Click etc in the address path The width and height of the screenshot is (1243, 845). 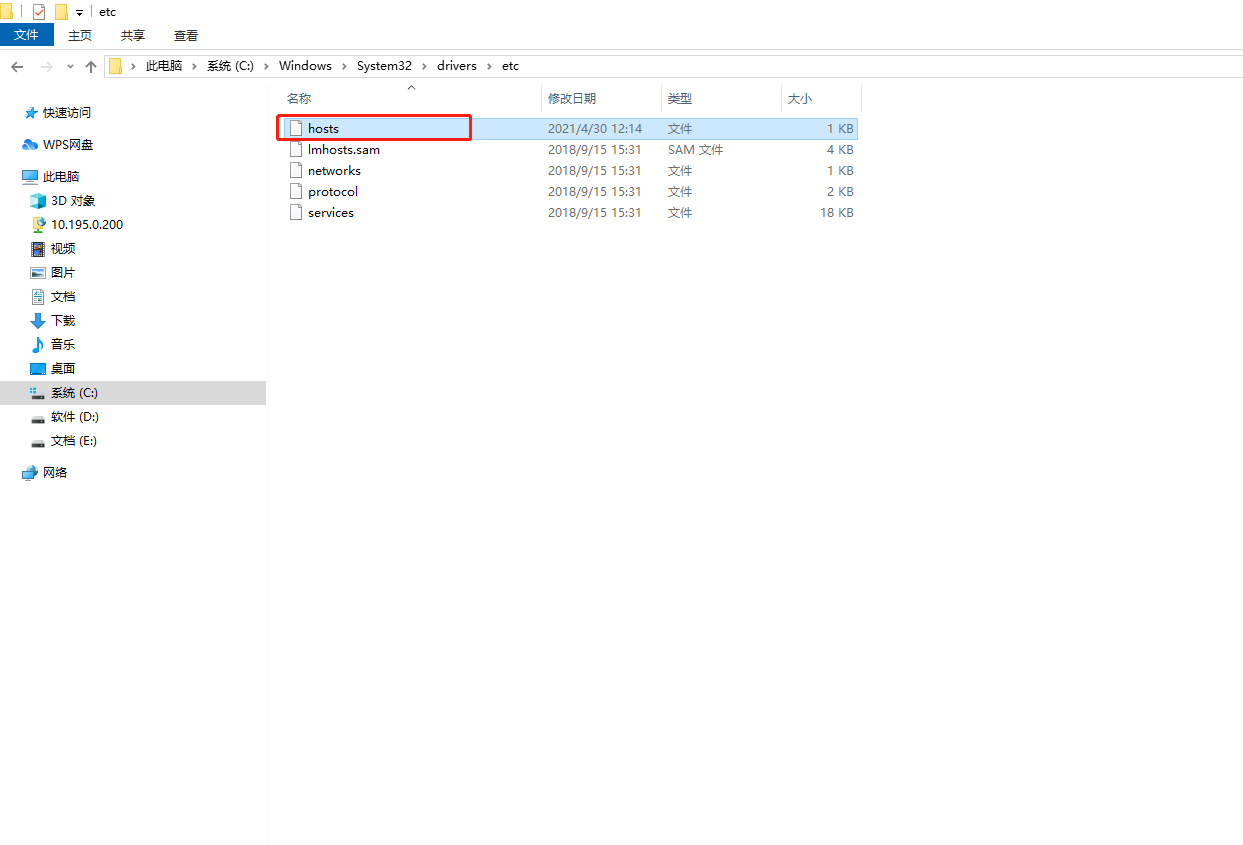pyautogui.click(x=510, y=66)
